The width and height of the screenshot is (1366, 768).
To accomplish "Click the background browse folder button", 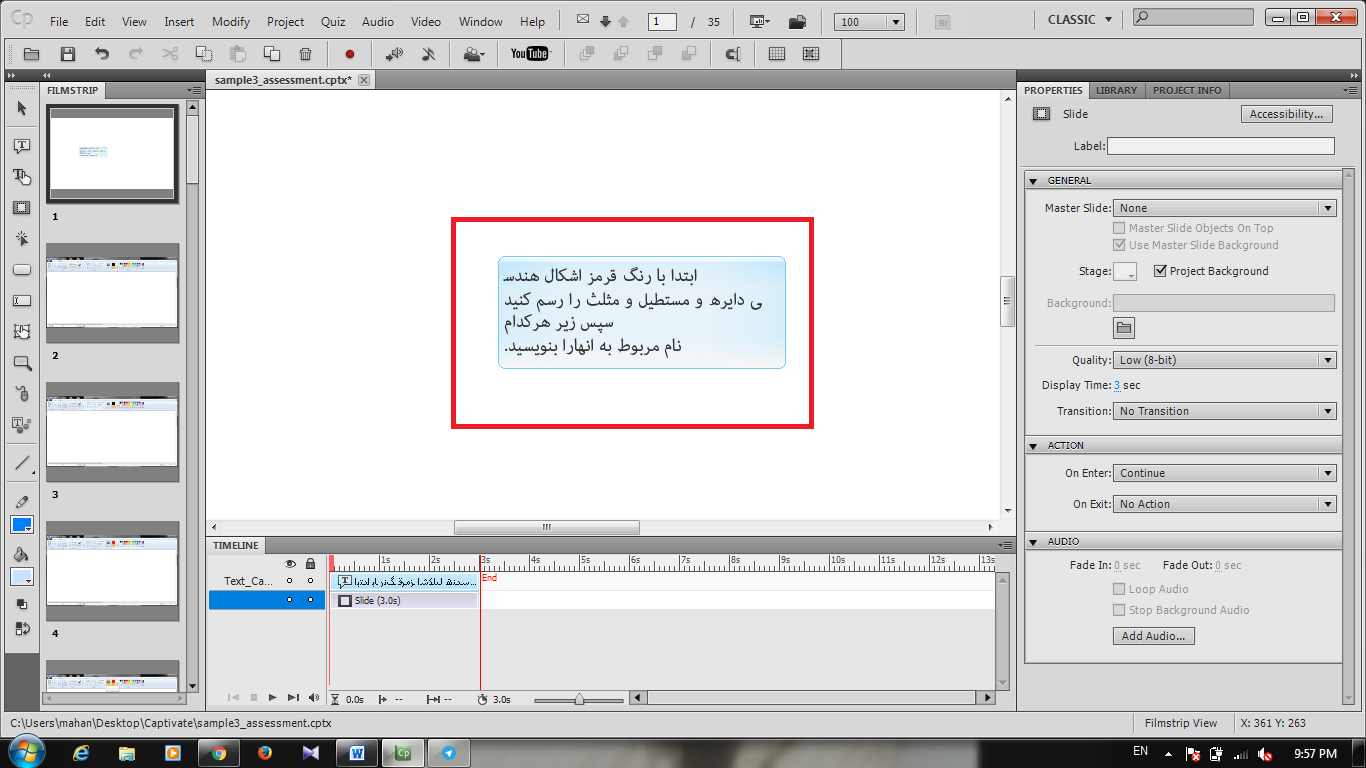I will 1124,327.
